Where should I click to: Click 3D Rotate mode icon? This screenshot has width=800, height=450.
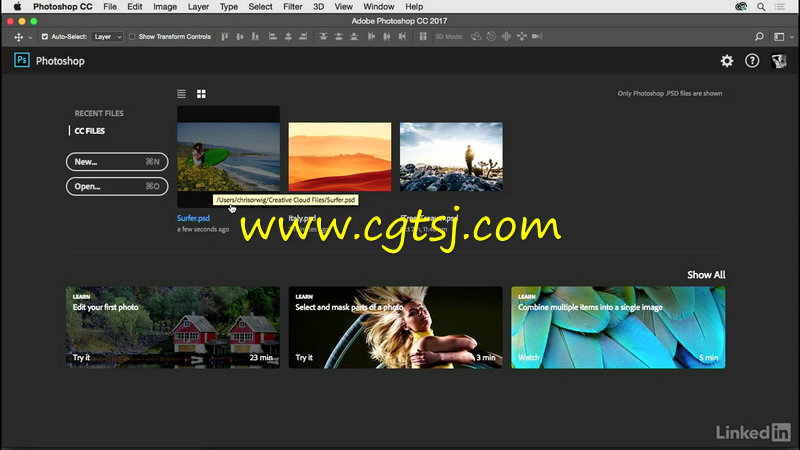click(x=476, y=37)
